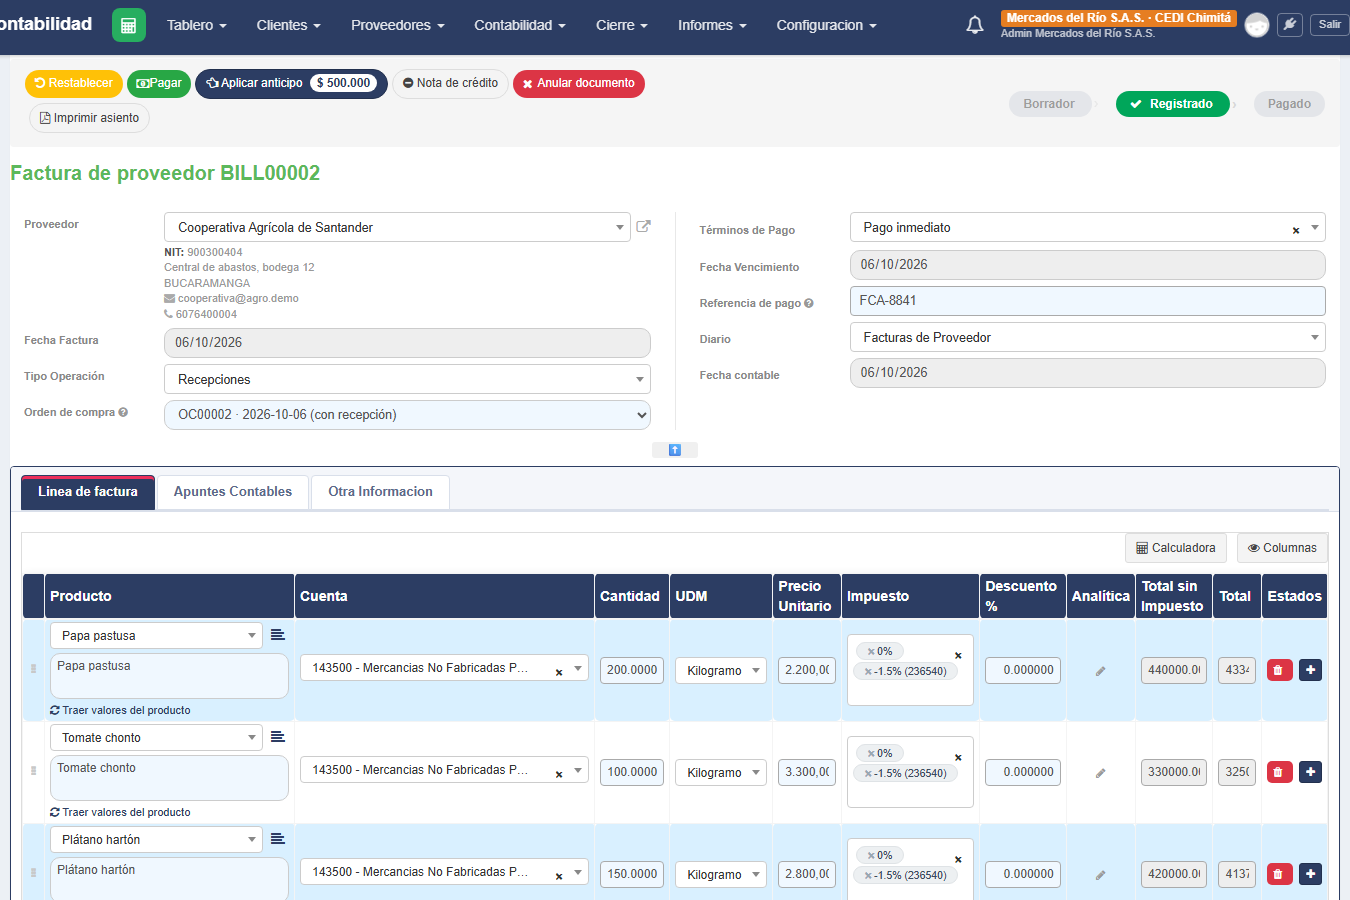Open the notifications bell
This screenshot has height=900, width=1350.
975,25
